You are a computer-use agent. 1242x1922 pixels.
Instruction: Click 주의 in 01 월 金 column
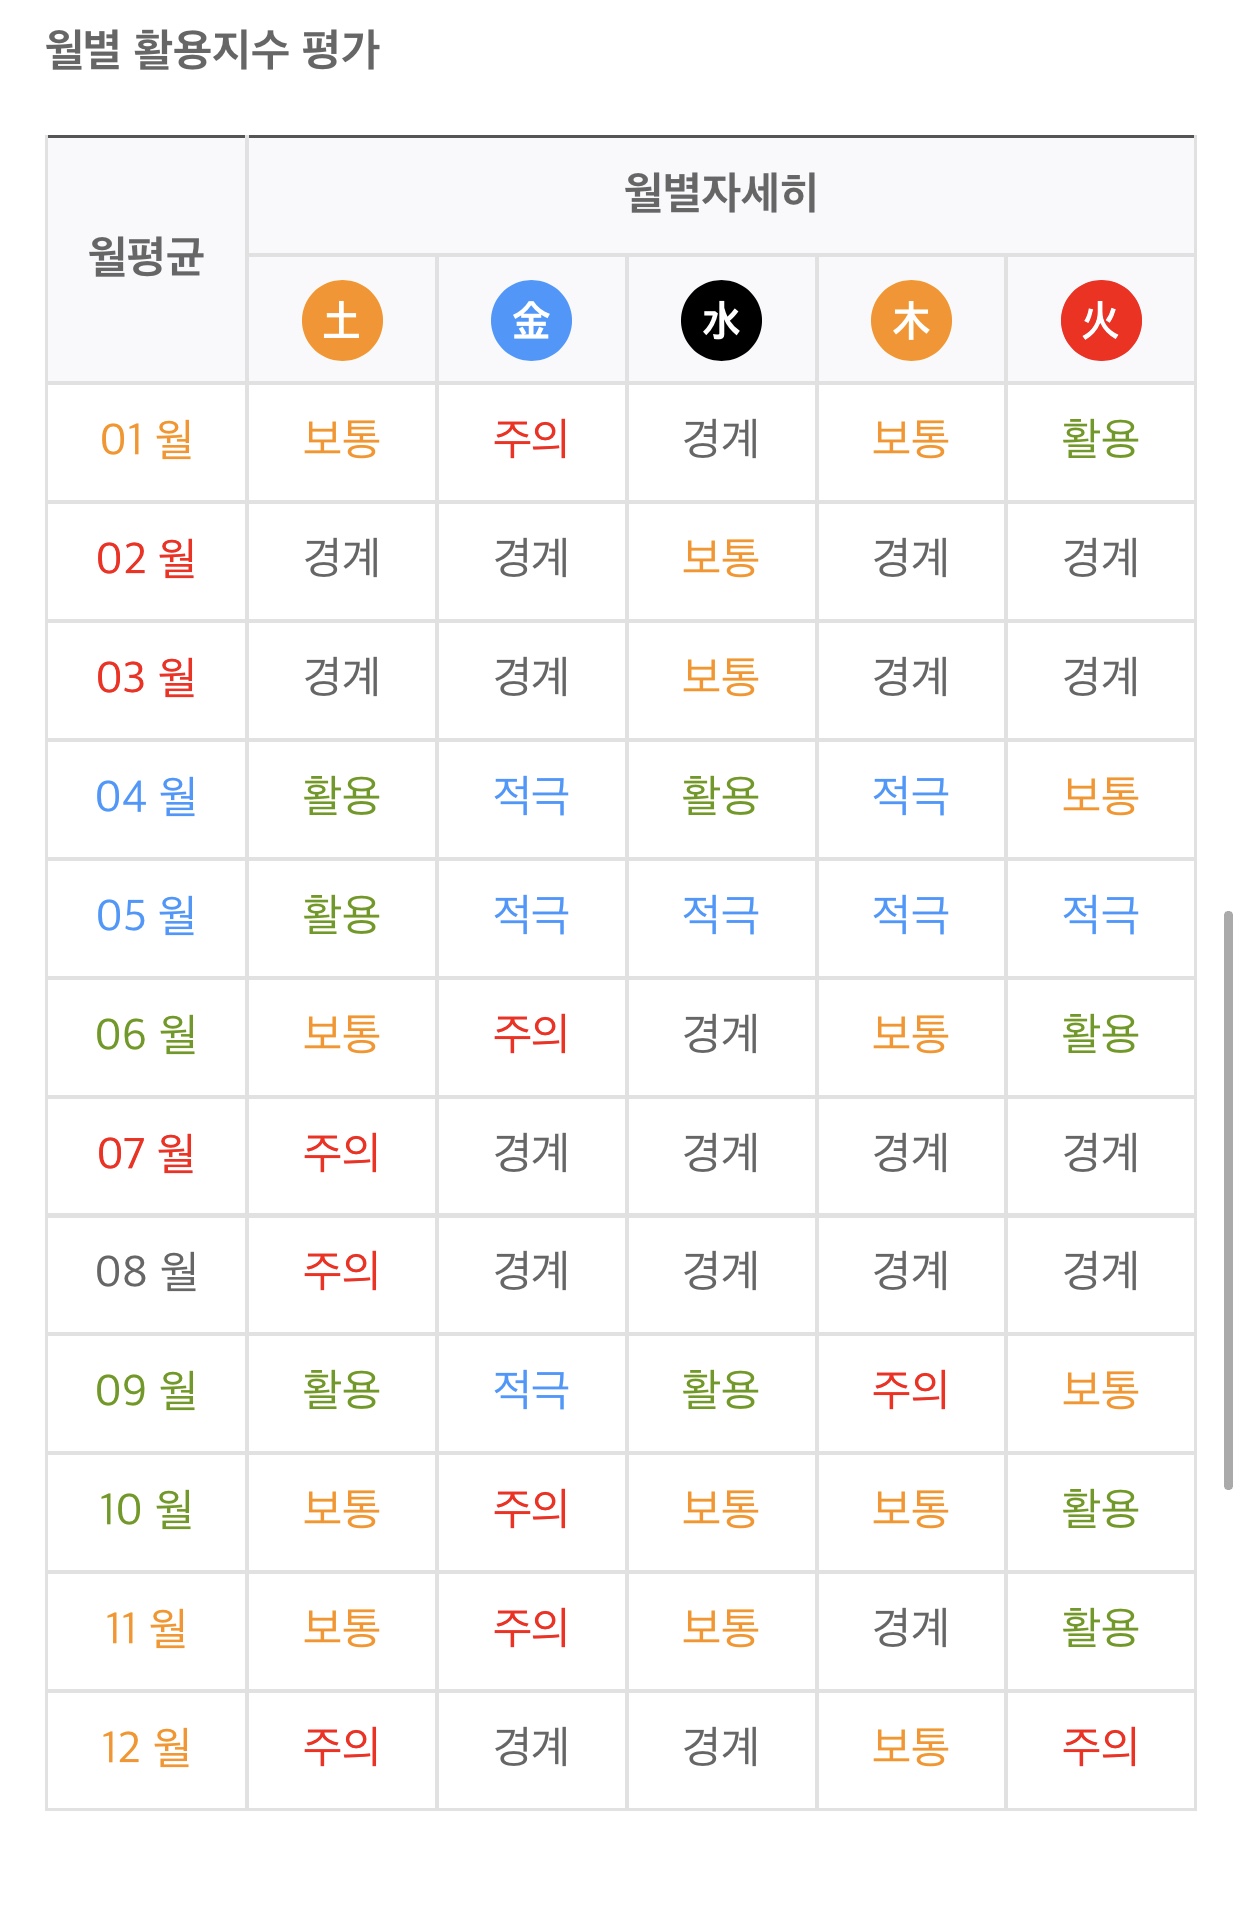[x=531, y=440]
